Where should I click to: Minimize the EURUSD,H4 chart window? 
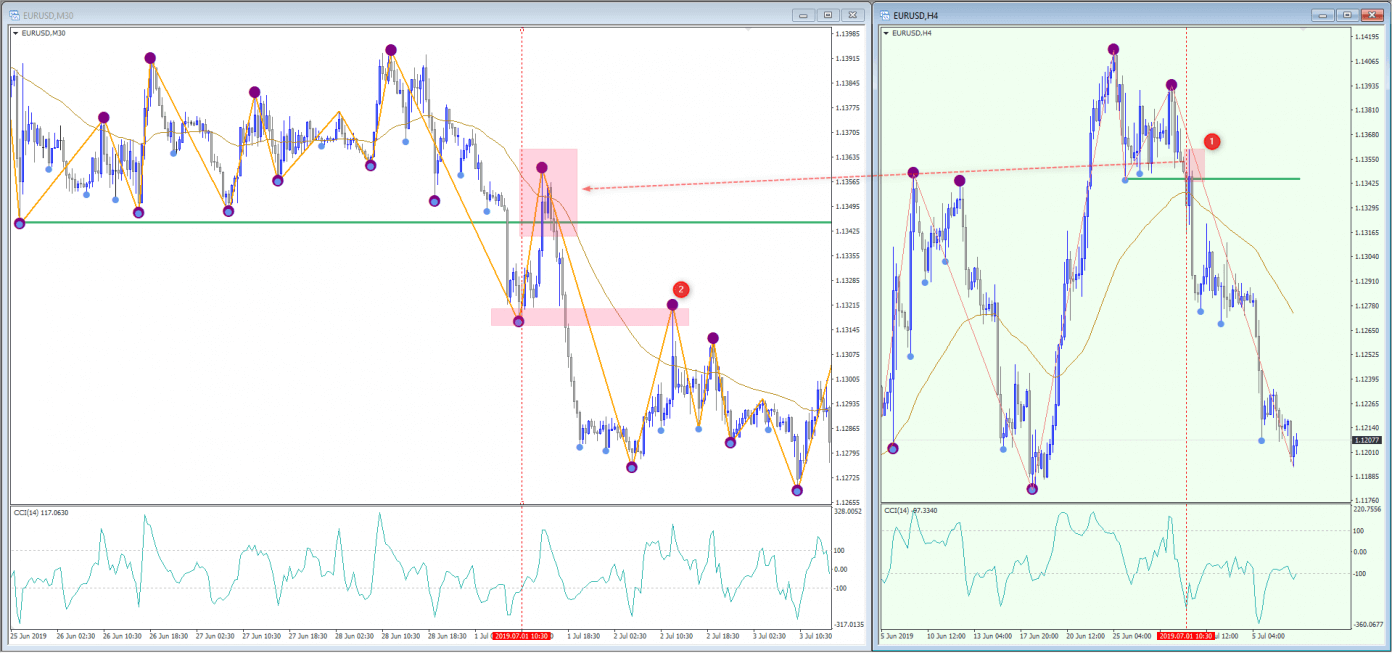click(1322, 15)
